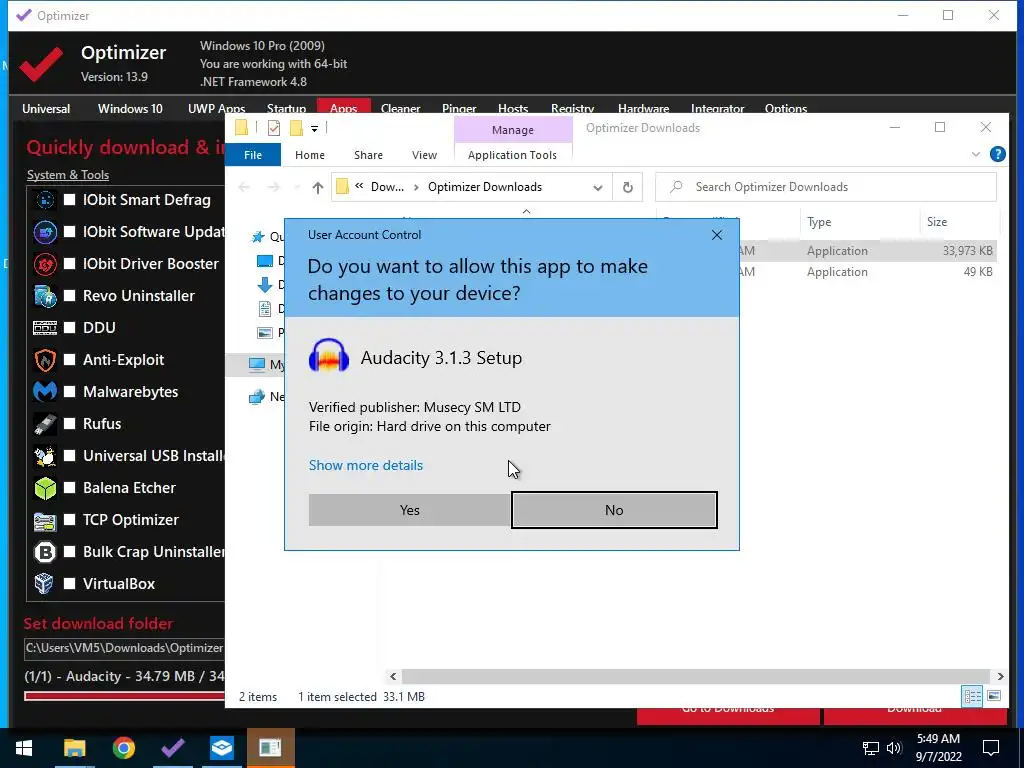
Task: Click the Anti-Exploit shield icon
Action: point(45,360)
